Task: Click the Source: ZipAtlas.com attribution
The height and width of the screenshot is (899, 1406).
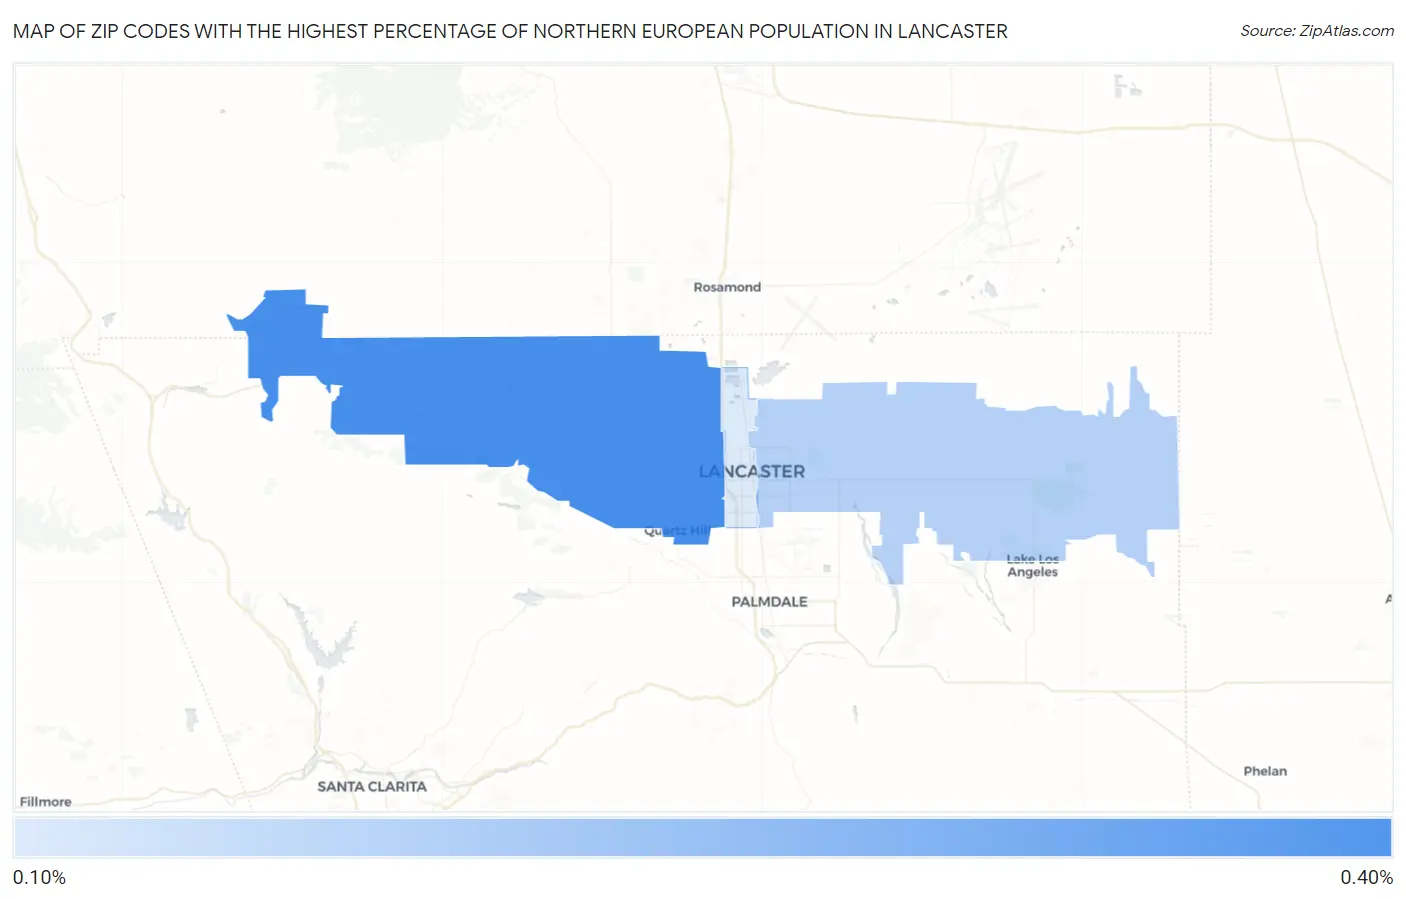Action: click(x=1317, y=31)
